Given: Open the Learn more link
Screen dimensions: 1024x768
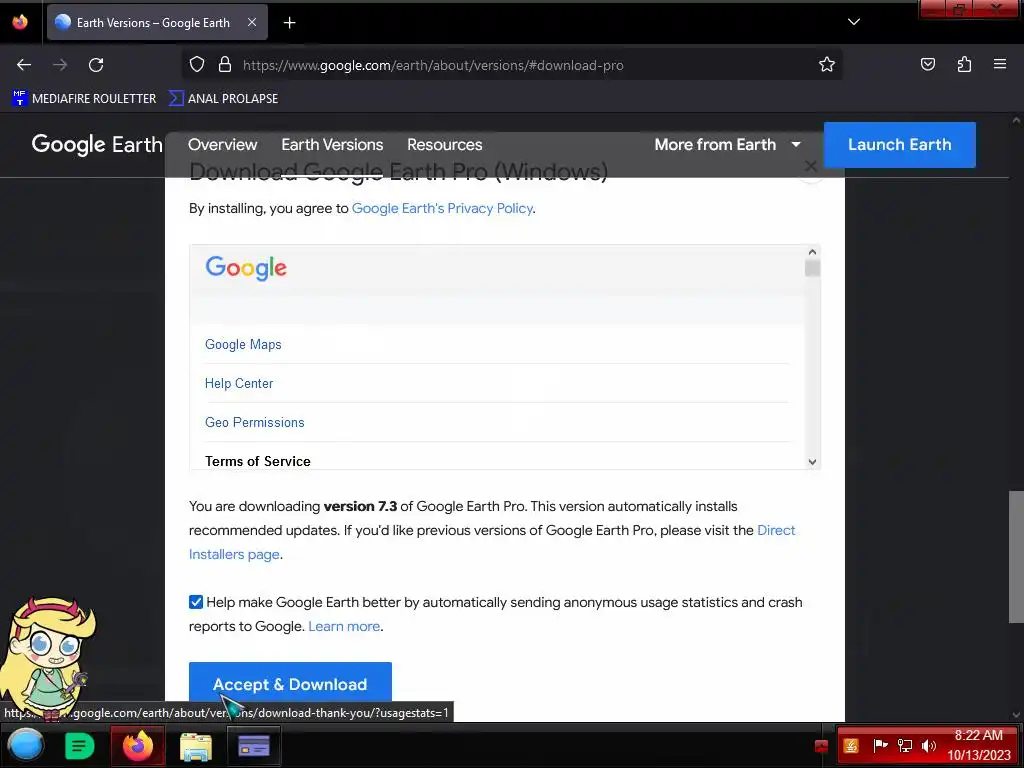Looking at the screenshot, I should (x=344, y=626).
